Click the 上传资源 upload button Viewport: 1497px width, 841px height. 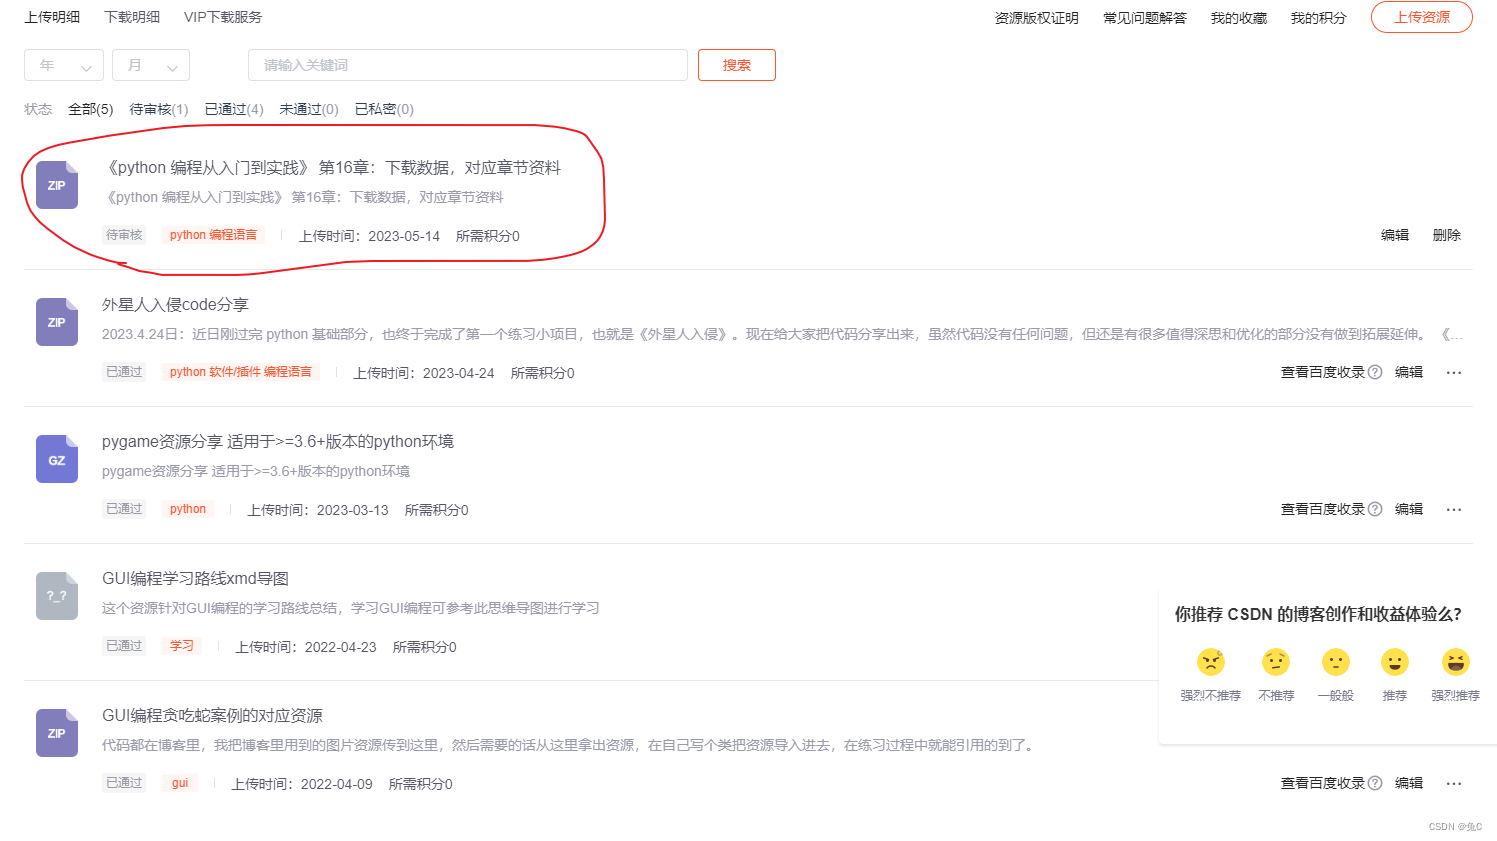point(1421,17)
